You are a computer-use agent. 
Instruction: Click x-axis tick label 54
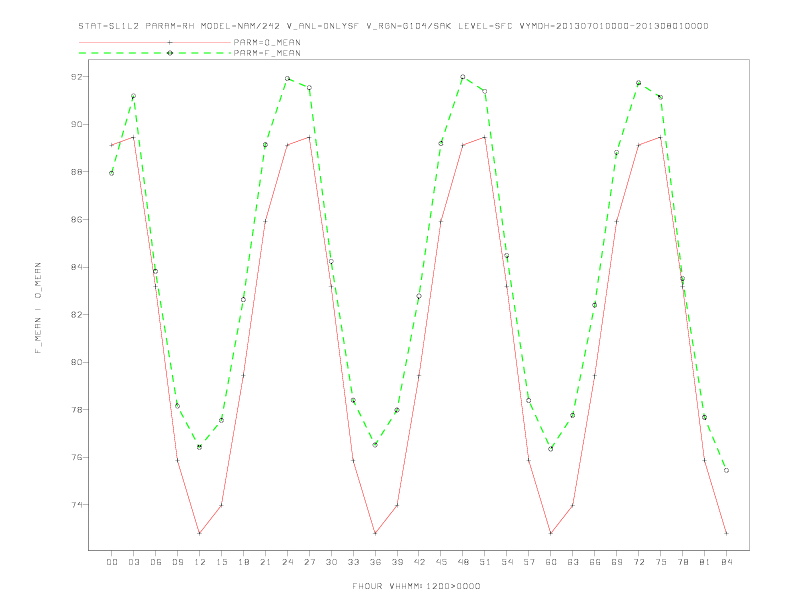507,562
